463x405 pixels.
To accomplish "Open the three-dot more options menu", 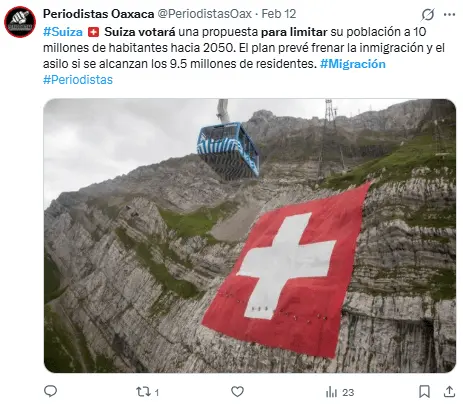I will click(449, 14).
